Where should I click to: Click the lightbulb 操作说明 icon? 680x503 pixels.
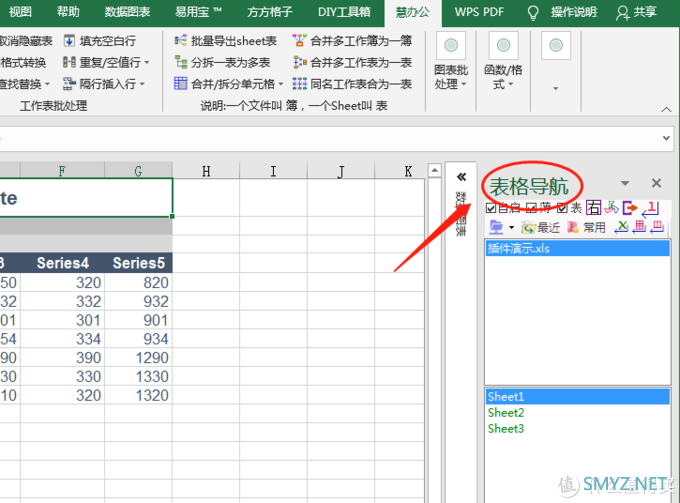pyautogui.click(x=533, y=13)
